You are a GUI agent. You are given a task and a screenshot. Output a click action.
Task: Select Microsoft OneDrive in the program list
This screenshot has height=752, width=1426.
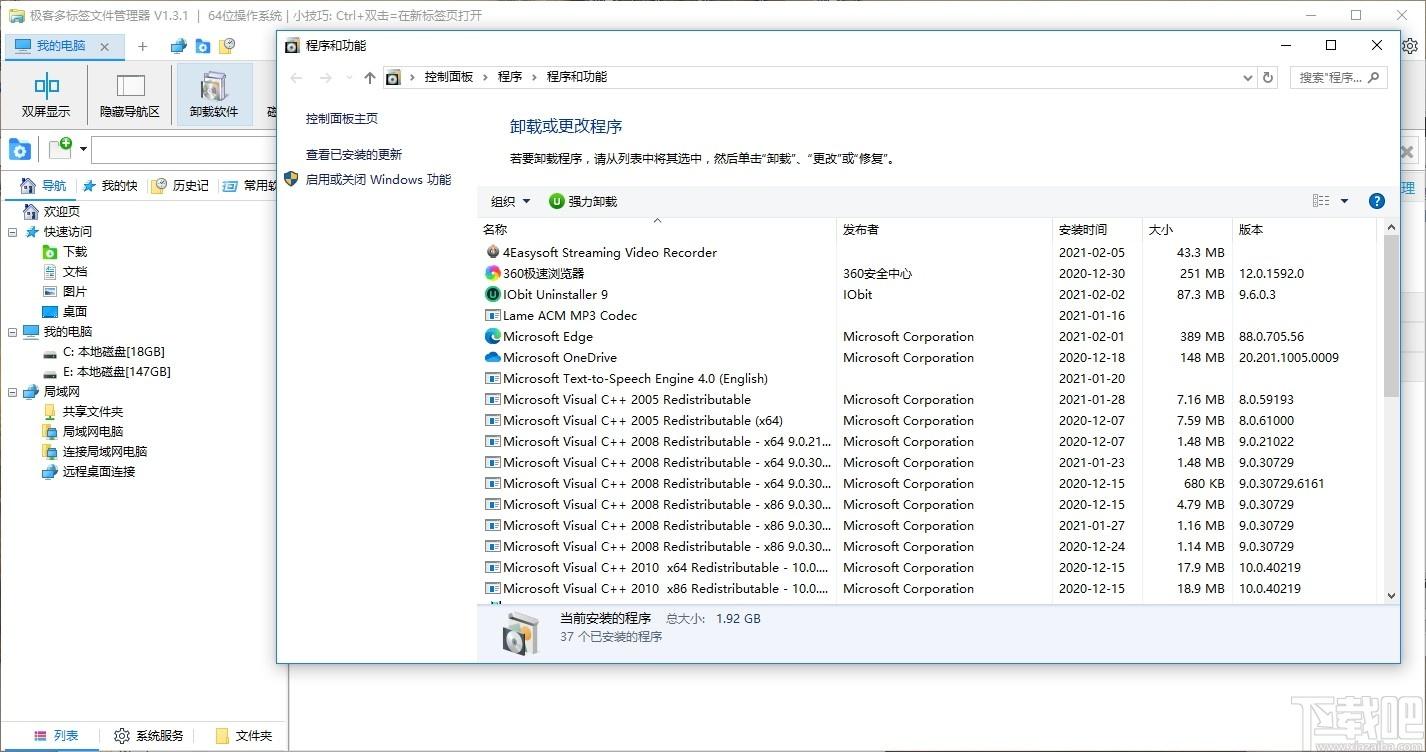930,358
